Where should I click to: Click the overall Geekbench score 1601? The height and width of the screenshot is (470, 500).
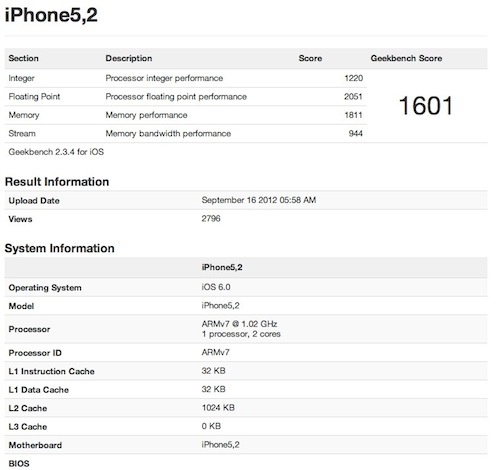click(426, 106)
